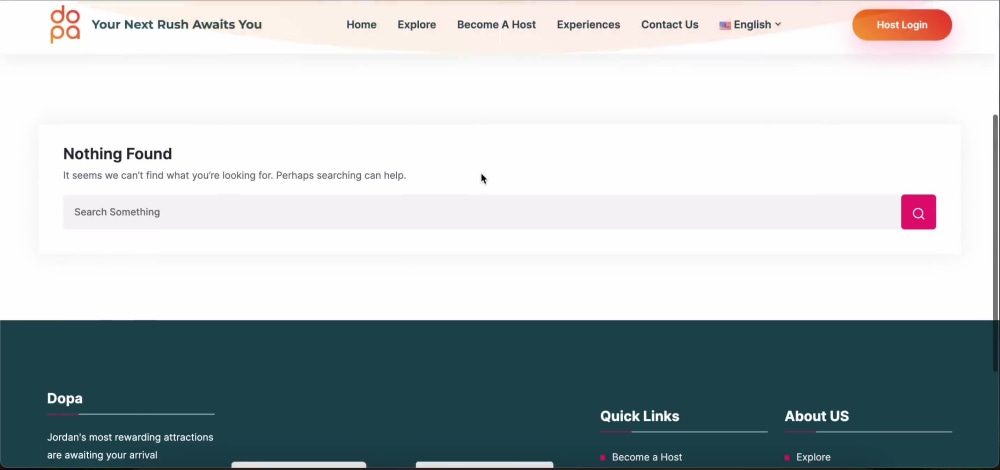Click the Dopa footer heading
This screenshot has height=470, width=1000.
click(x=64, y=399)
